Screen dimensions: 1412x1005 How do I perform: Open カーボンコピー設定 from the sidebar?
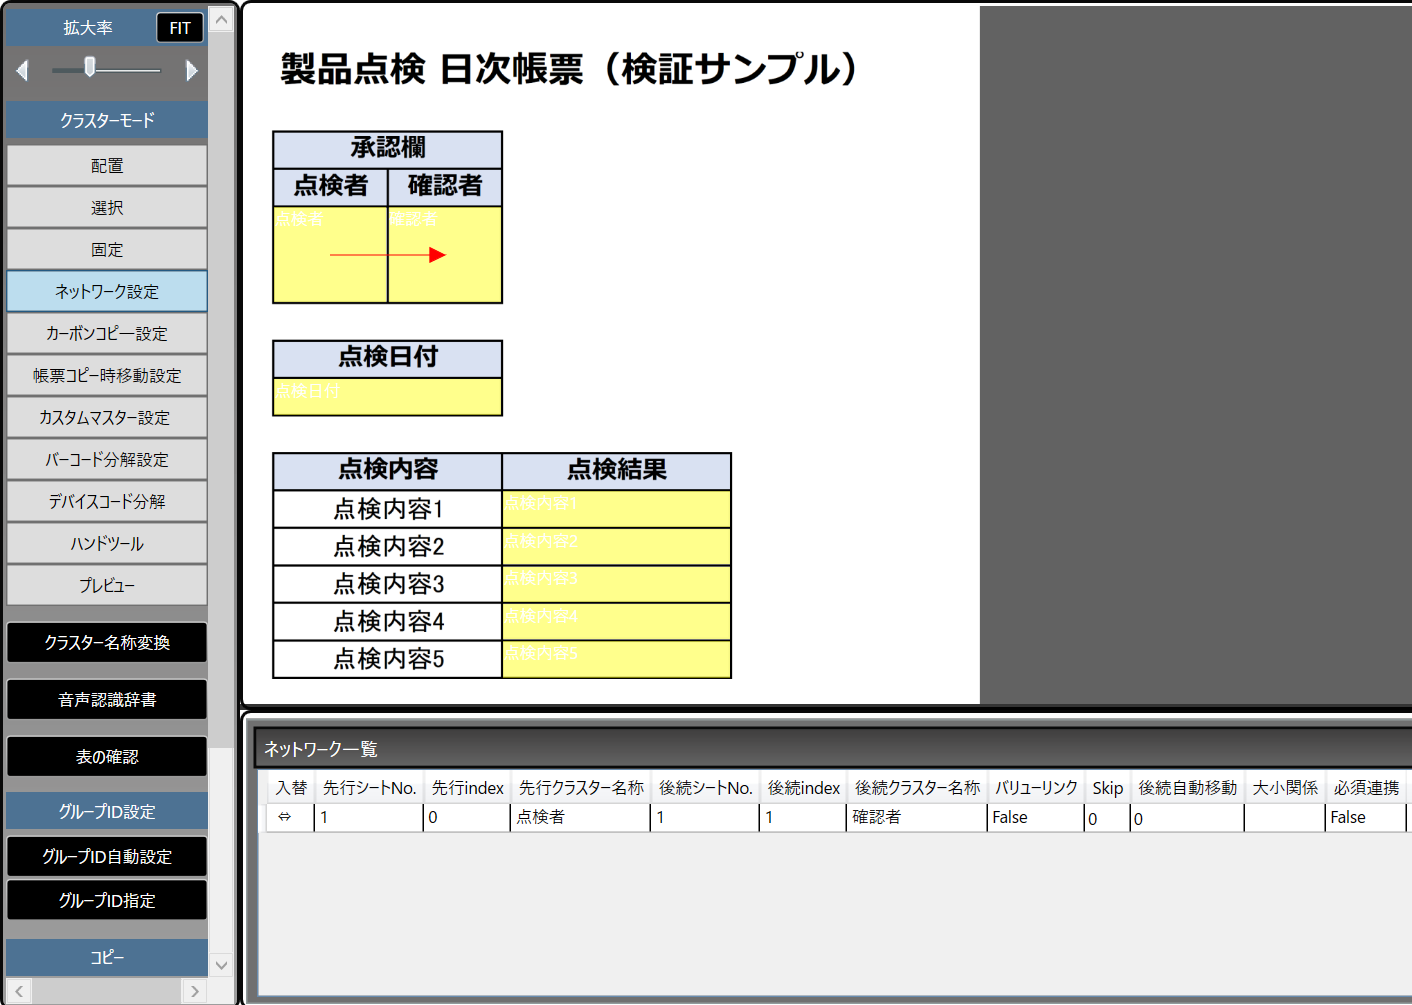coord(107,334)
